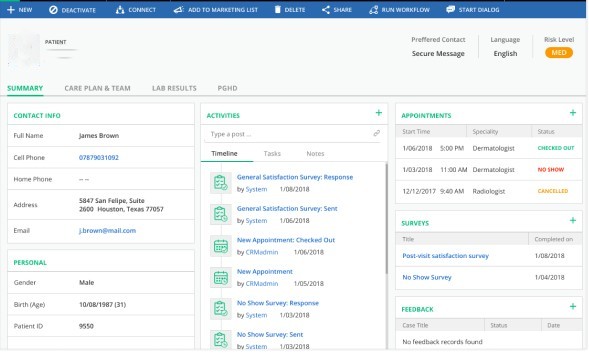Image resolution: width=589 pixels, height=362 pixels.
Task: Click the No Show Survey: Response clipboard icon
Action: click(220, 309)
